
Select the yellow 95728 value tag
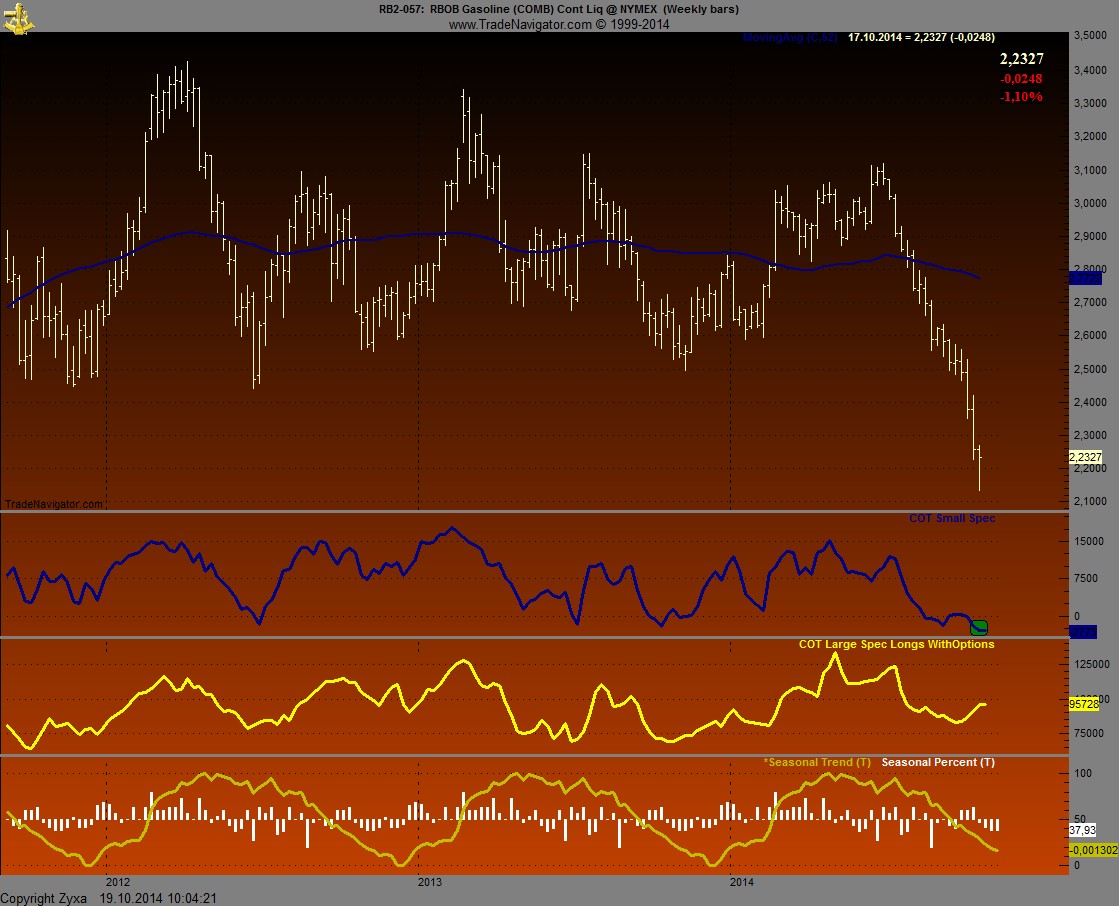pyautogui.click(x=1085, y=703)
